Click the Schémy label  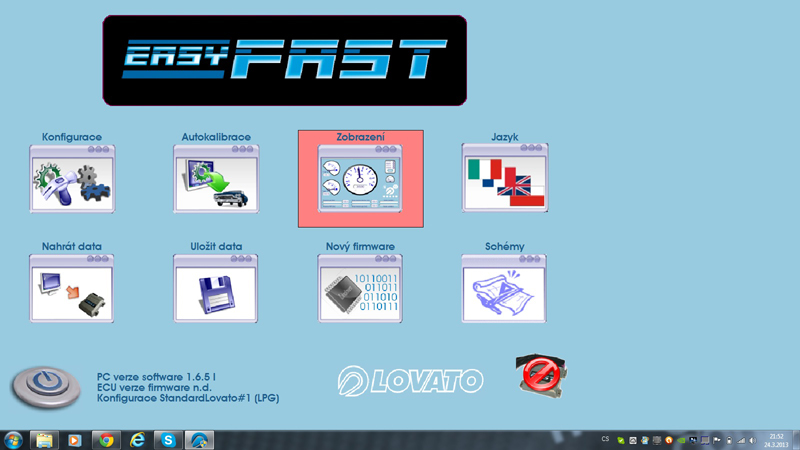click(x=505, y=246)
